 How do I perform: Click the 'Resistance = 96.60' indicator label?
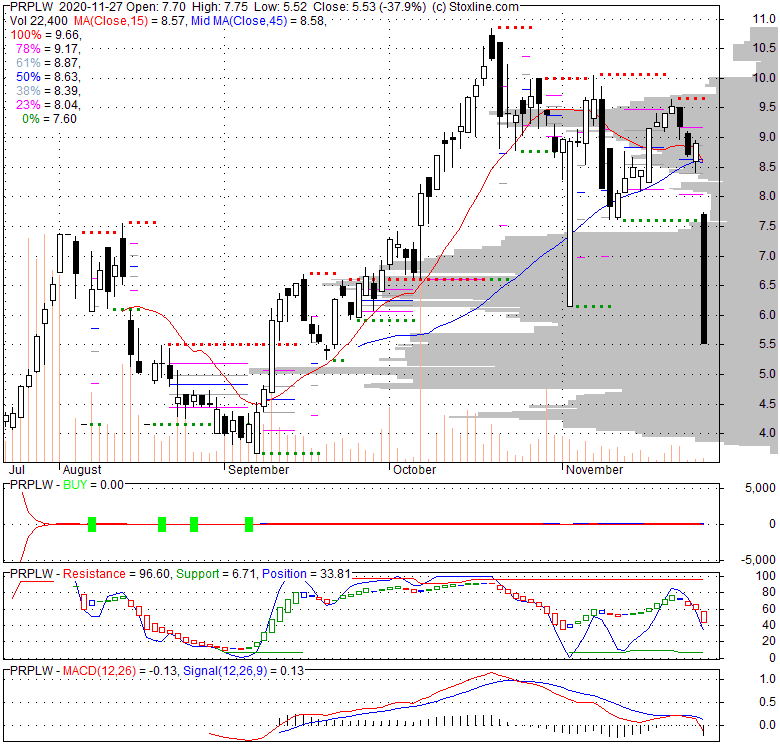point(116,574)
